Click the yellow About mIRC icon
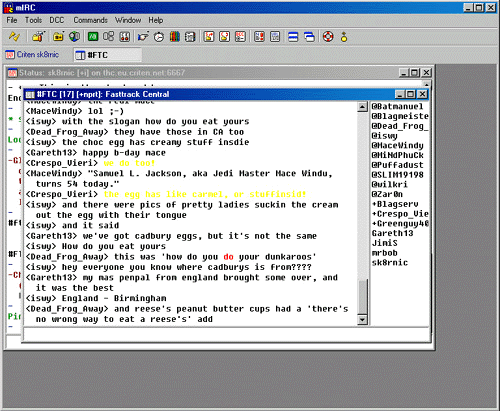 tap(344, 36)
